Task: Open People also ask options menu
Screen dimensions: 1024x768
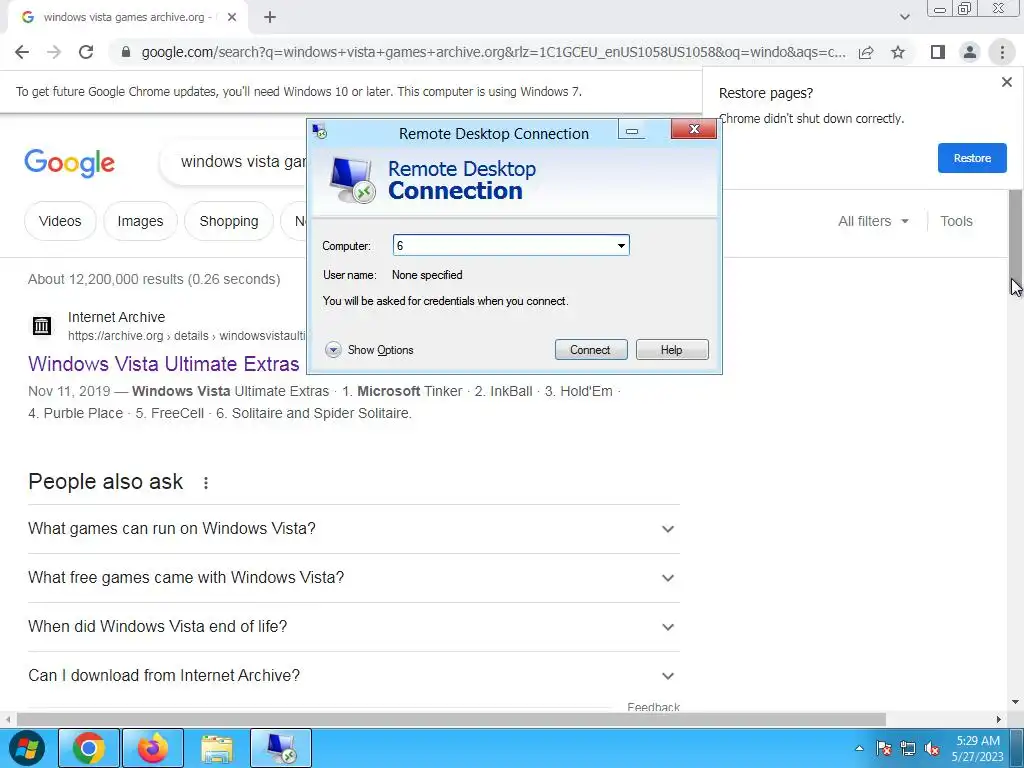Action: (x=206, y=483)
